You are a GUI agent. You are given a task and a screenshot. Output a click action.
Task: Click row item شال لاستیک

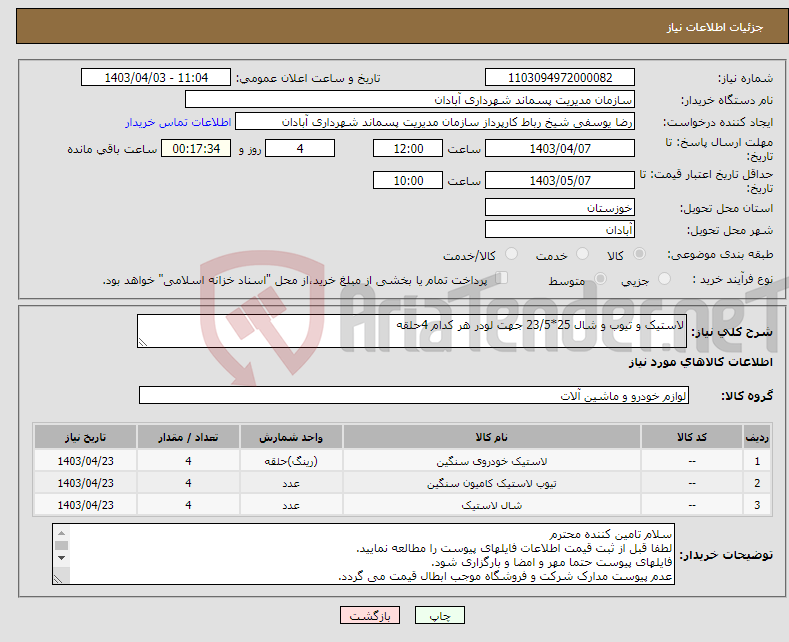pos(492,505)
